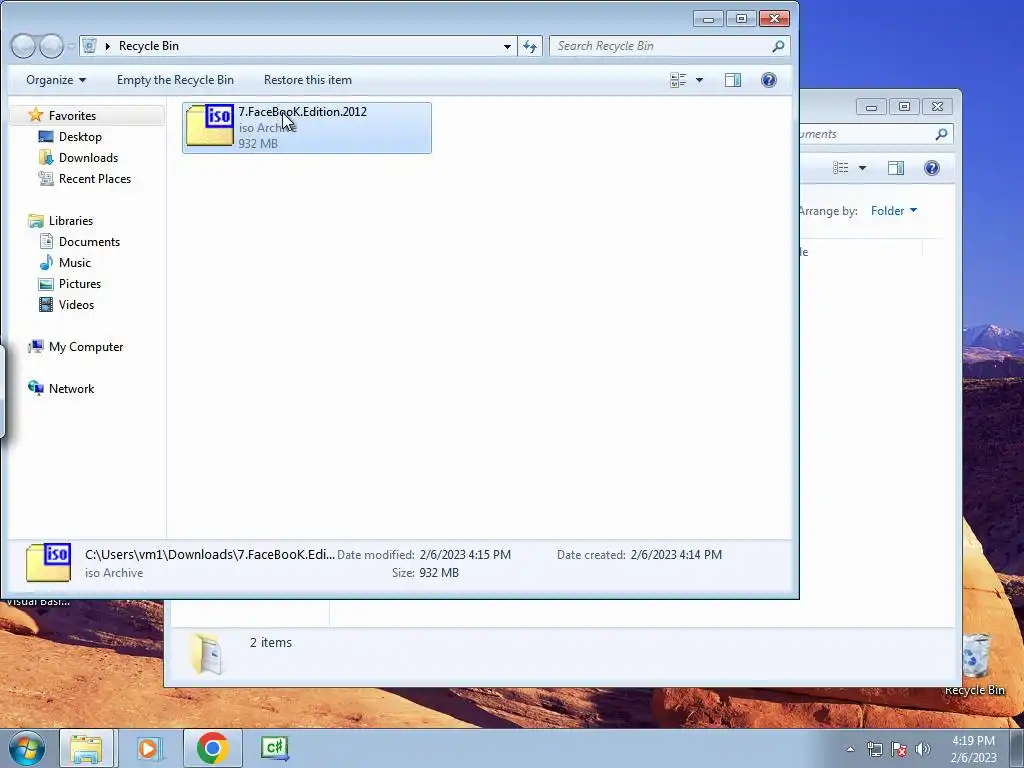Open the Videos library
The image size is (1024, 768).
click(76, 304)
